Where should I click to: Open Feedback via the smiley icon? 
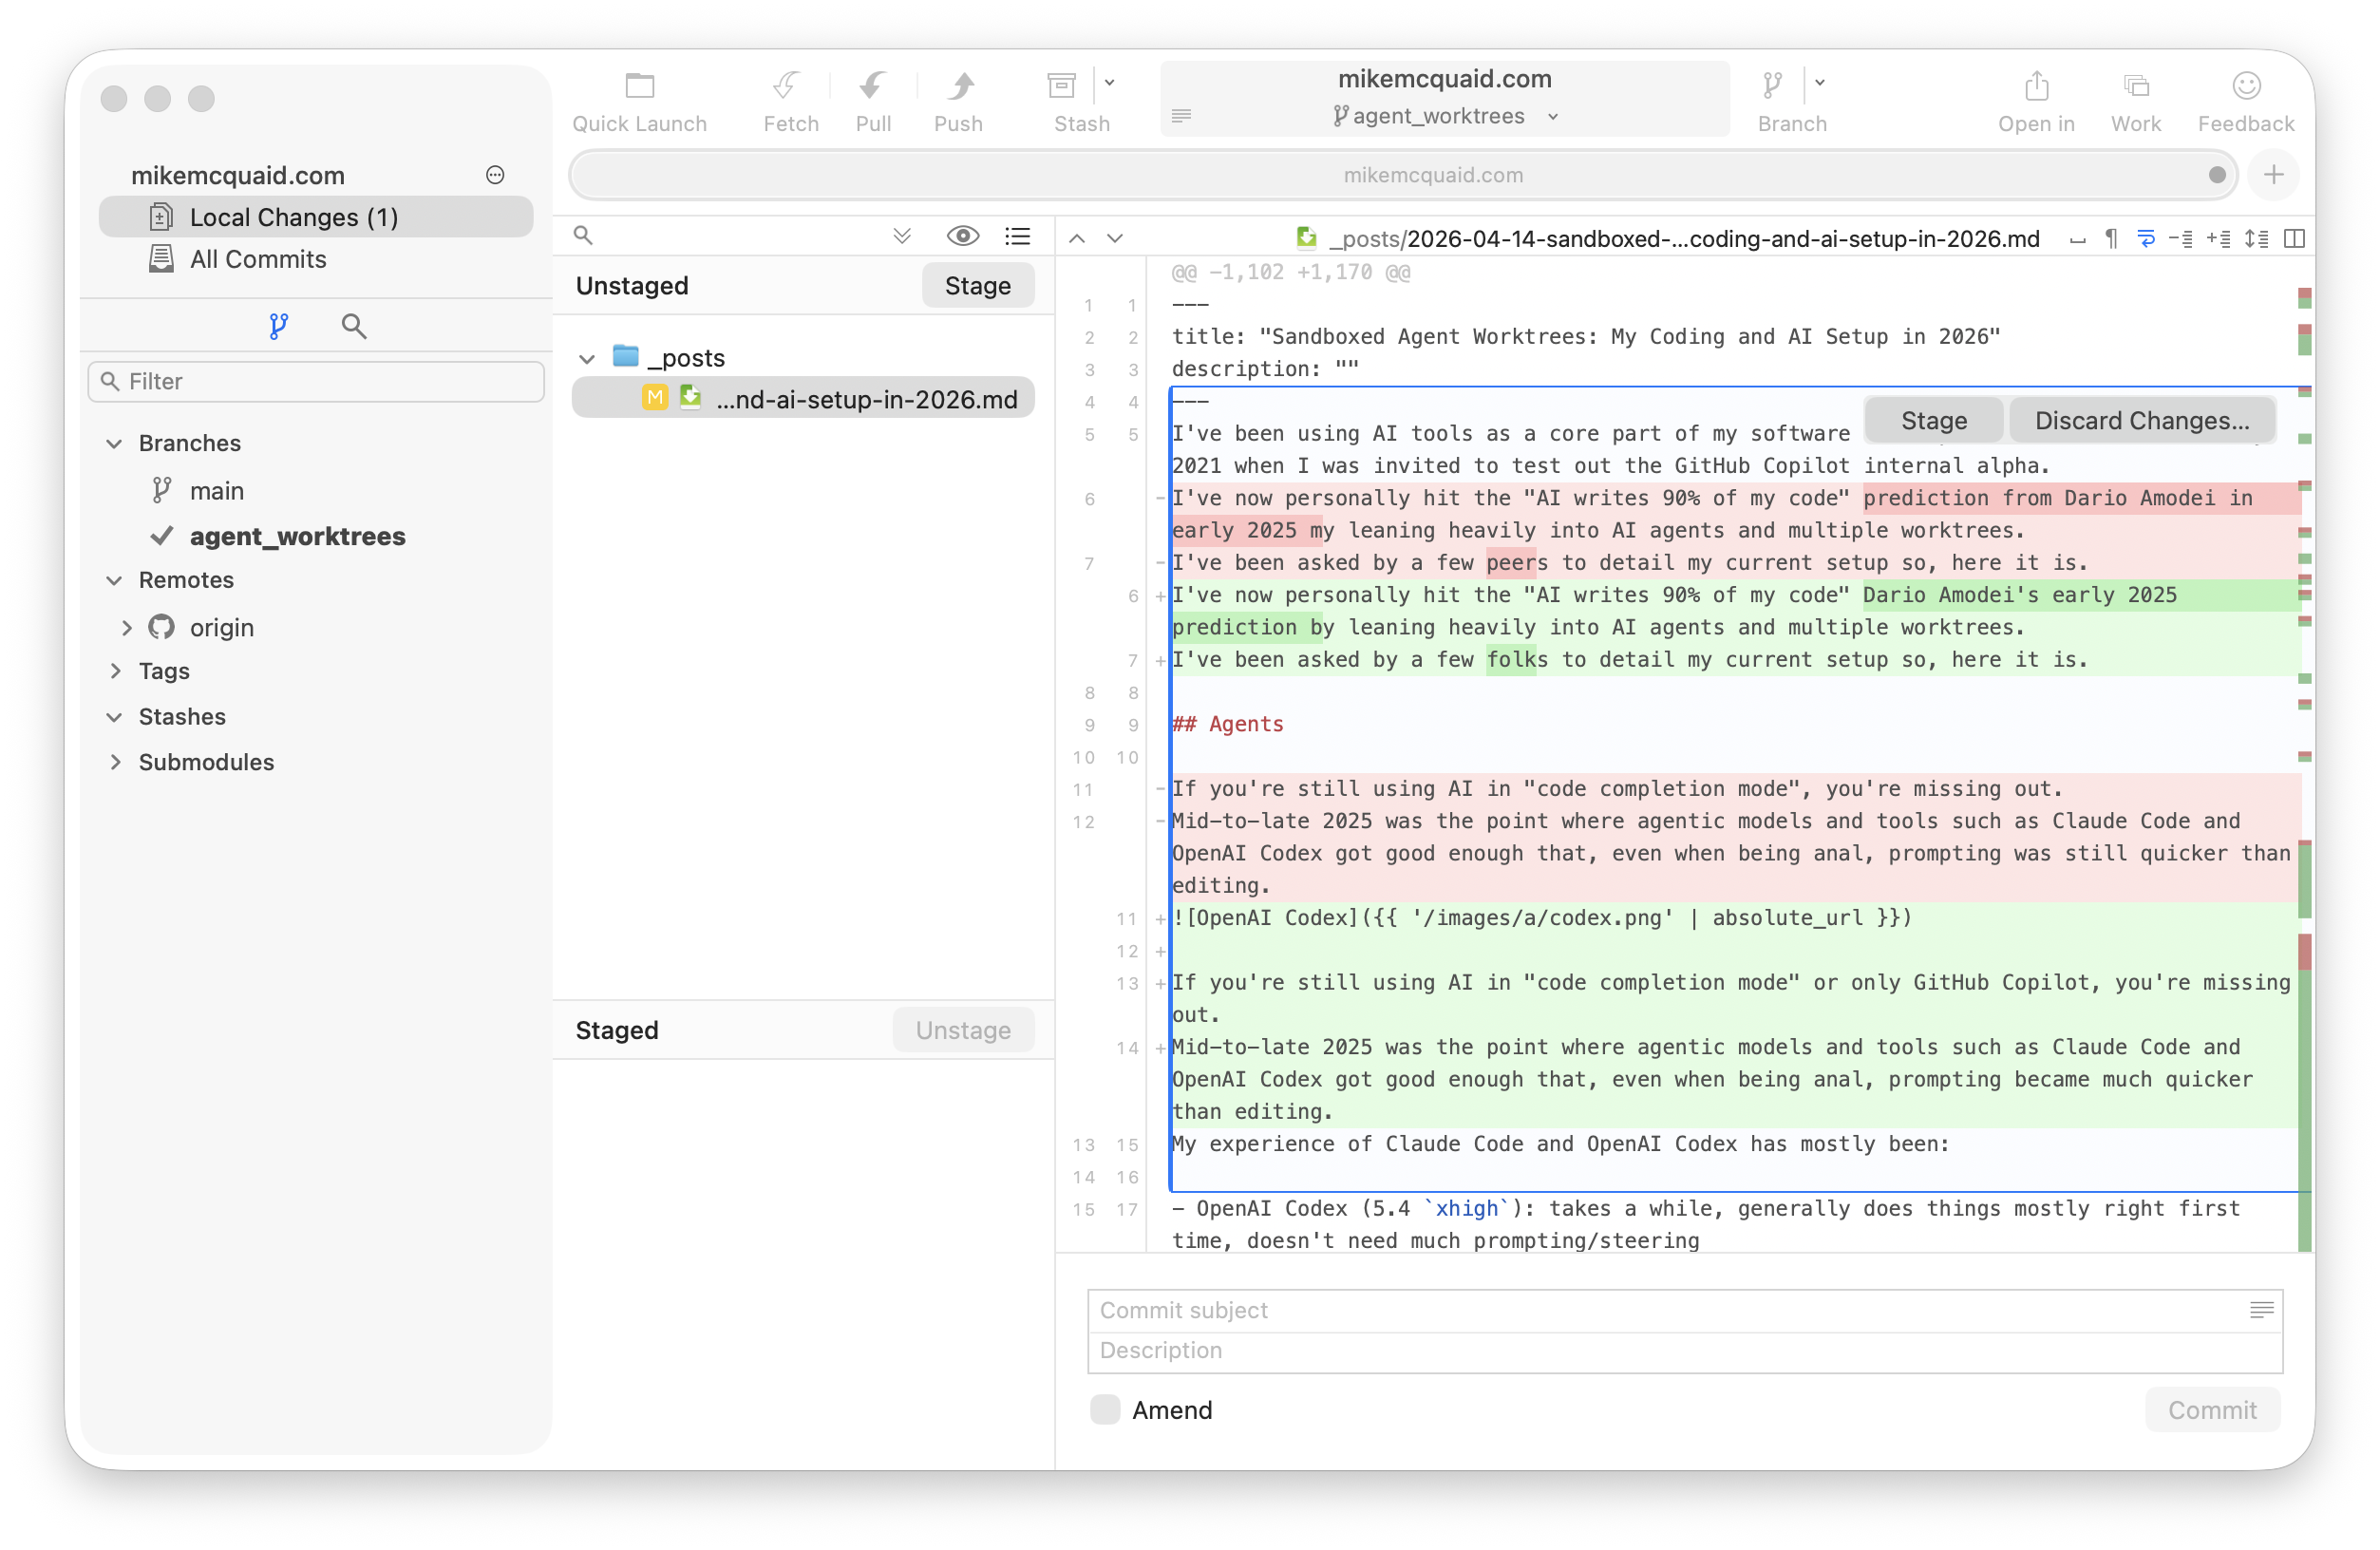(2245, 88)
